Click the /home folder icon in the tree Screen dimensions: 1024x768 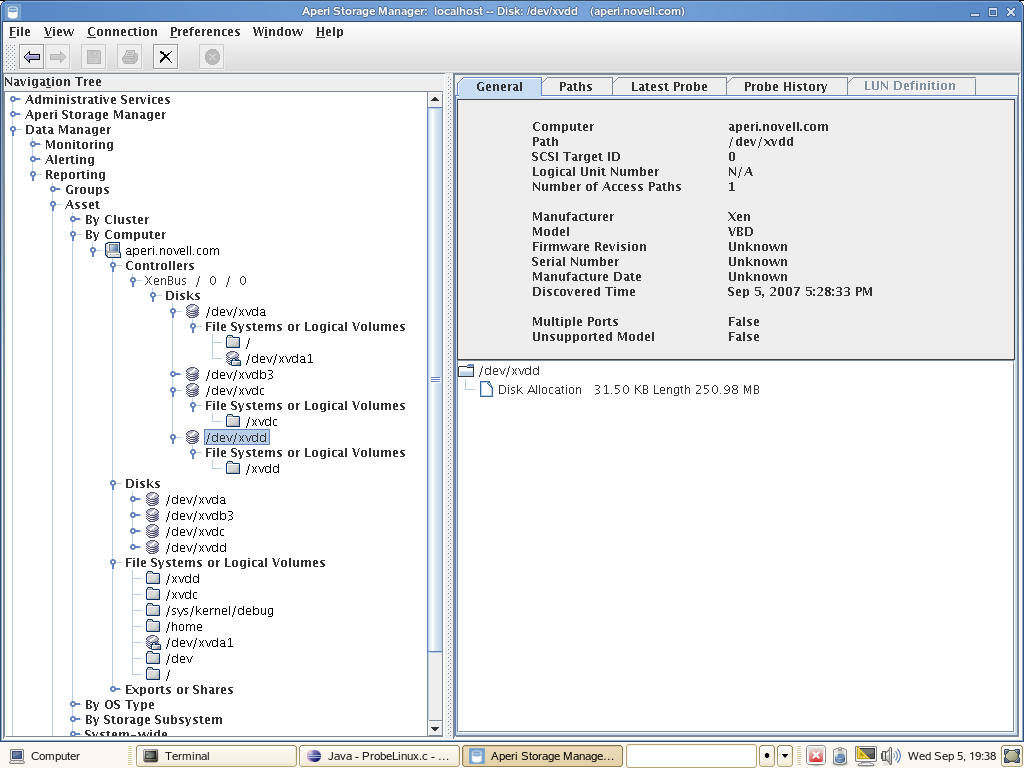(x=153, y=626)
